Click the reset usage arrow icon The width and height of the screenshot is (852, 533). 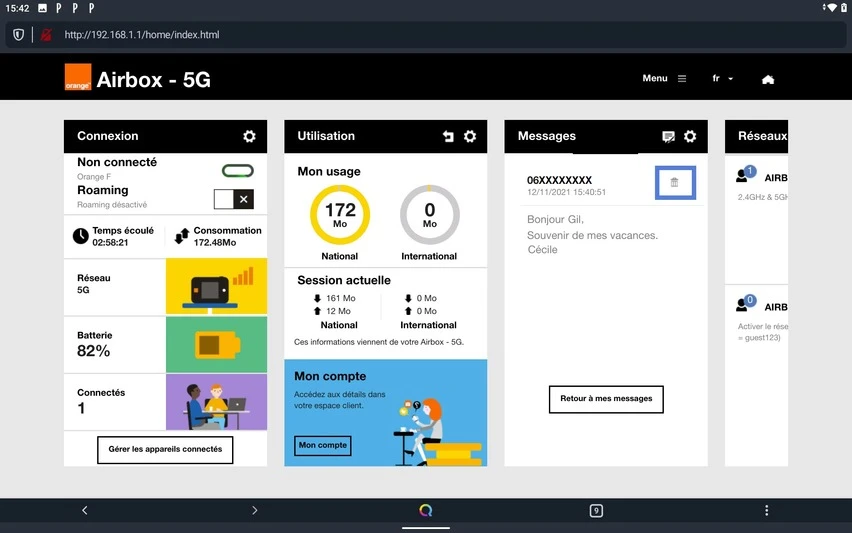click(448, 136)
